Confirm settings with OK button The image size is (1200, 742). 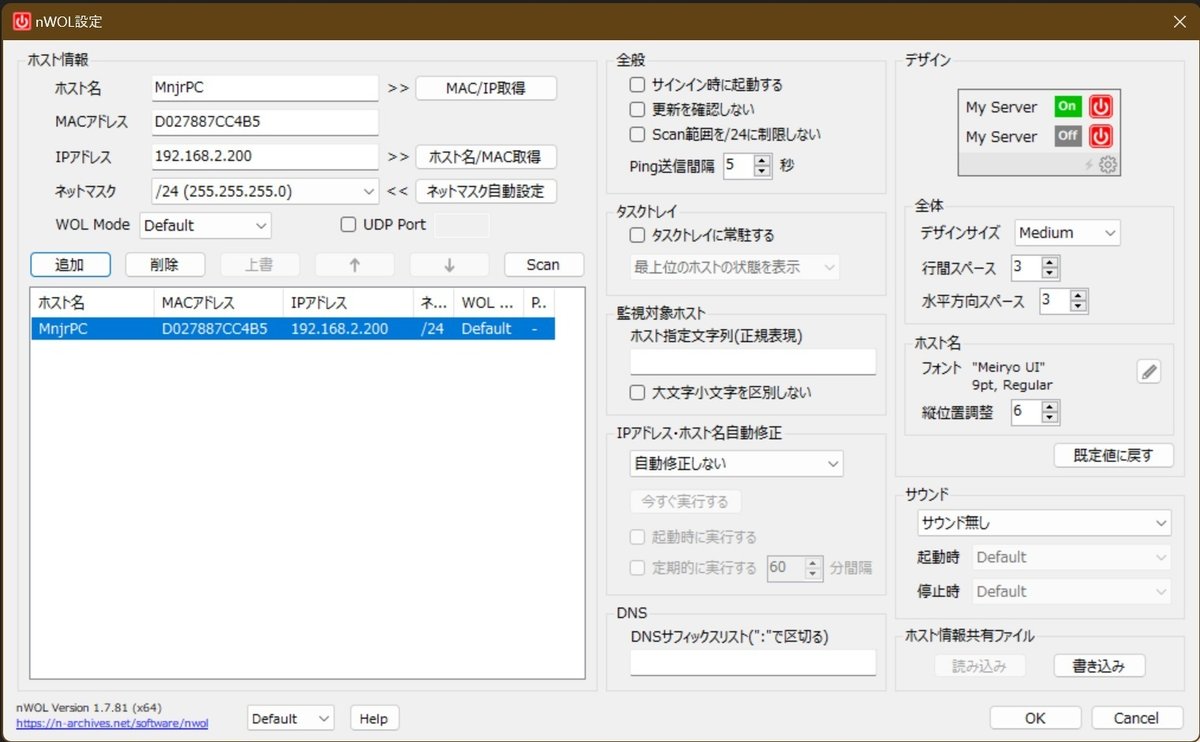click(1035, 718)
